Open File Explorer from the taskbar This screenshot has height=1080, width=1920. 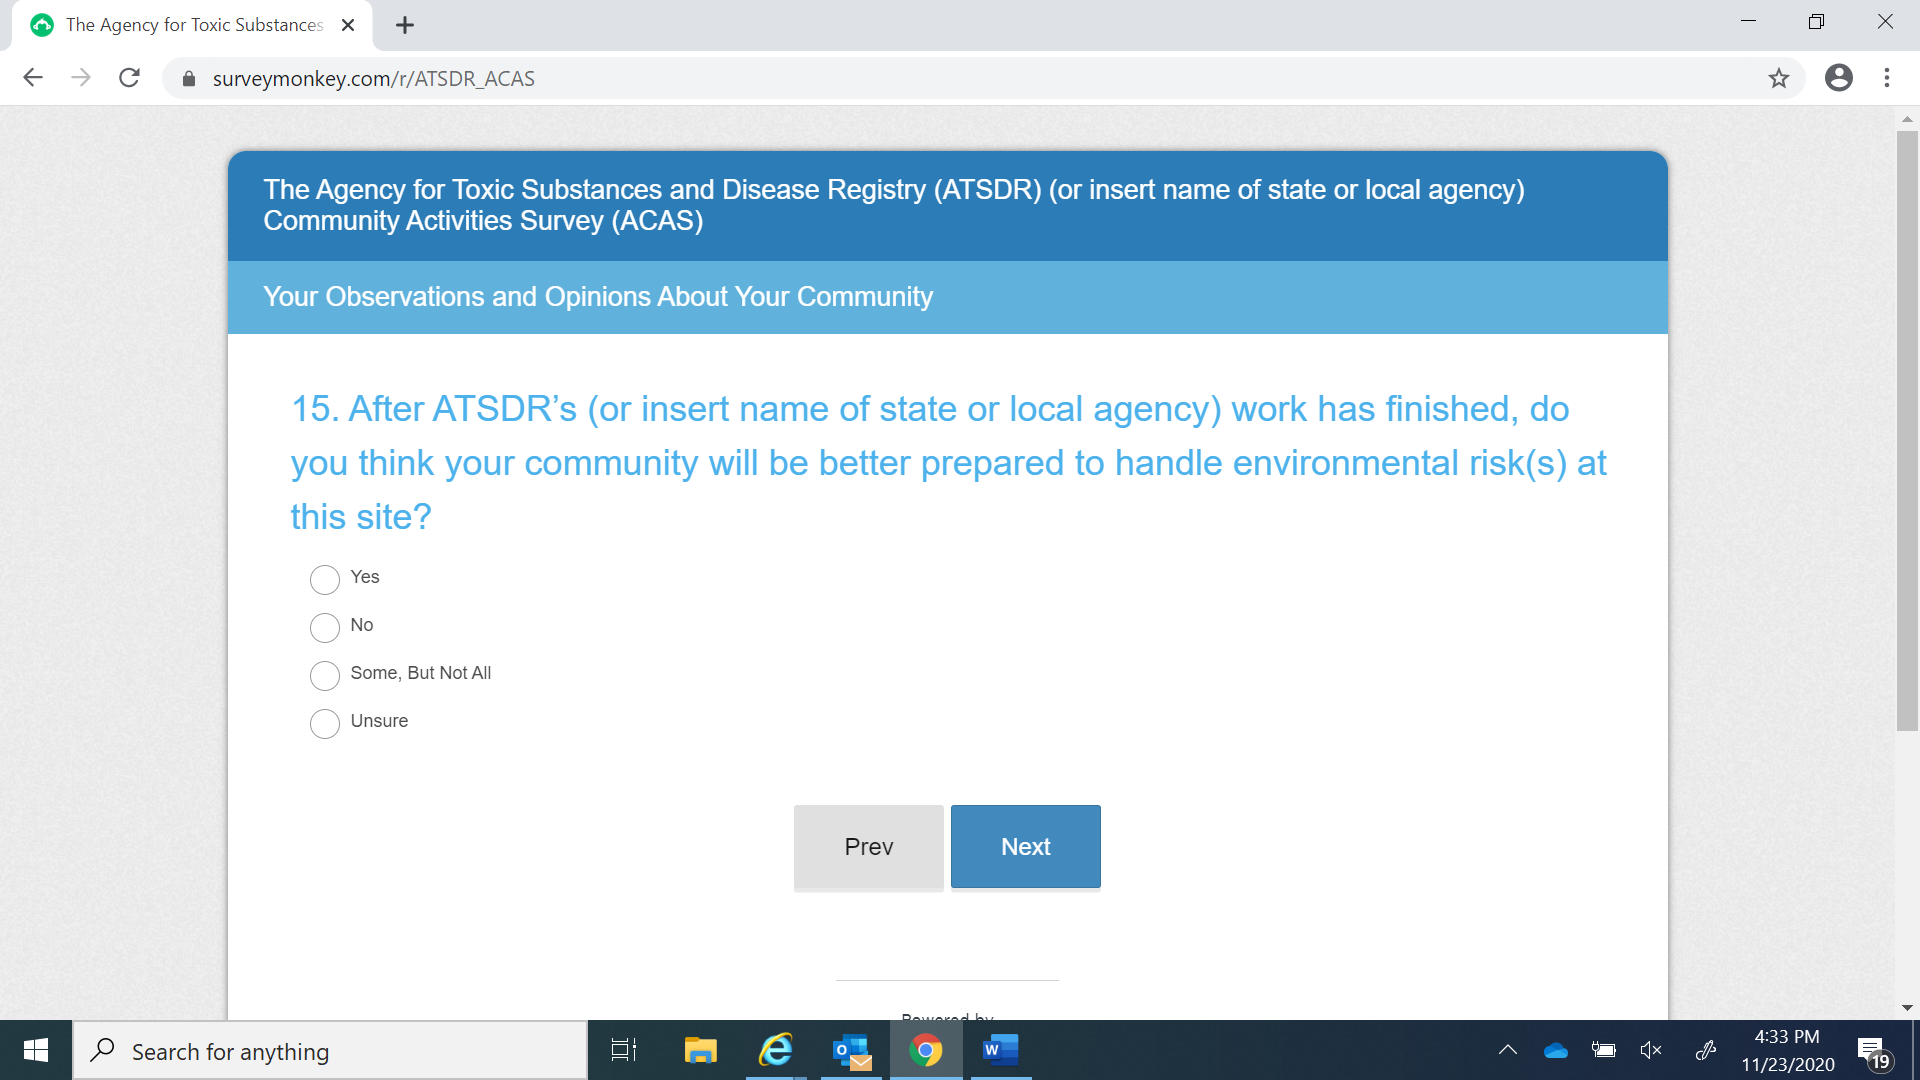point(700,1050)
